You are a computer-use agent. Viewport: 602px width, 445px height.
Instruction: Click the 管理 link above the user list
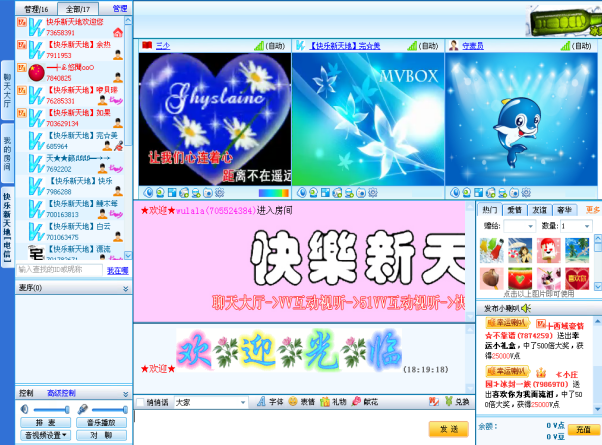click(120, 8)
